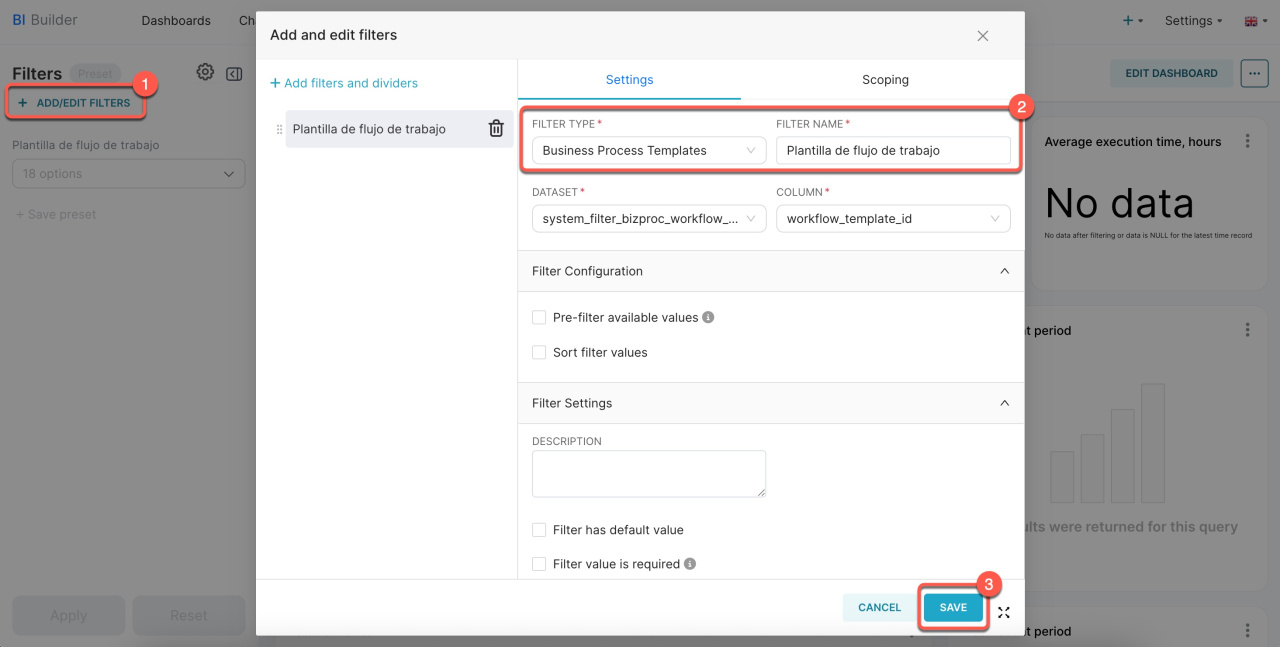The height and width of the screenshot is (647, 1280).
Task: Click Add filters and dividers link
Action: click(344, 83)
